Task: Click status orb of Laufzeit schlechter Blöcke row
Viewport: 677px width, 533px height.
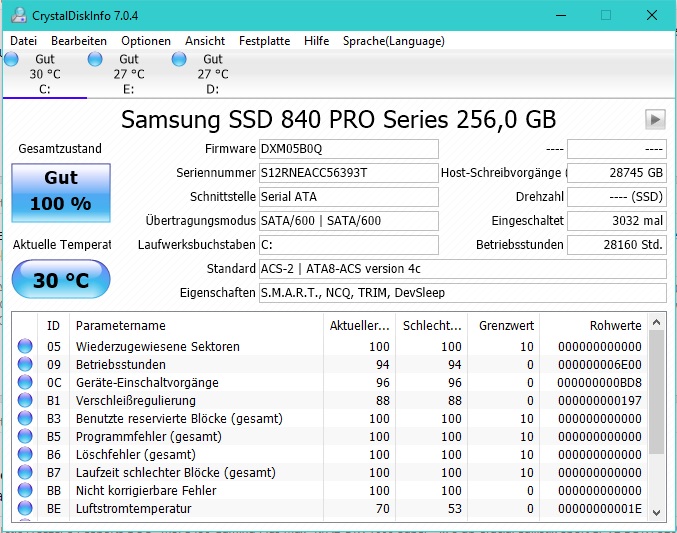Action: (25, 473)
